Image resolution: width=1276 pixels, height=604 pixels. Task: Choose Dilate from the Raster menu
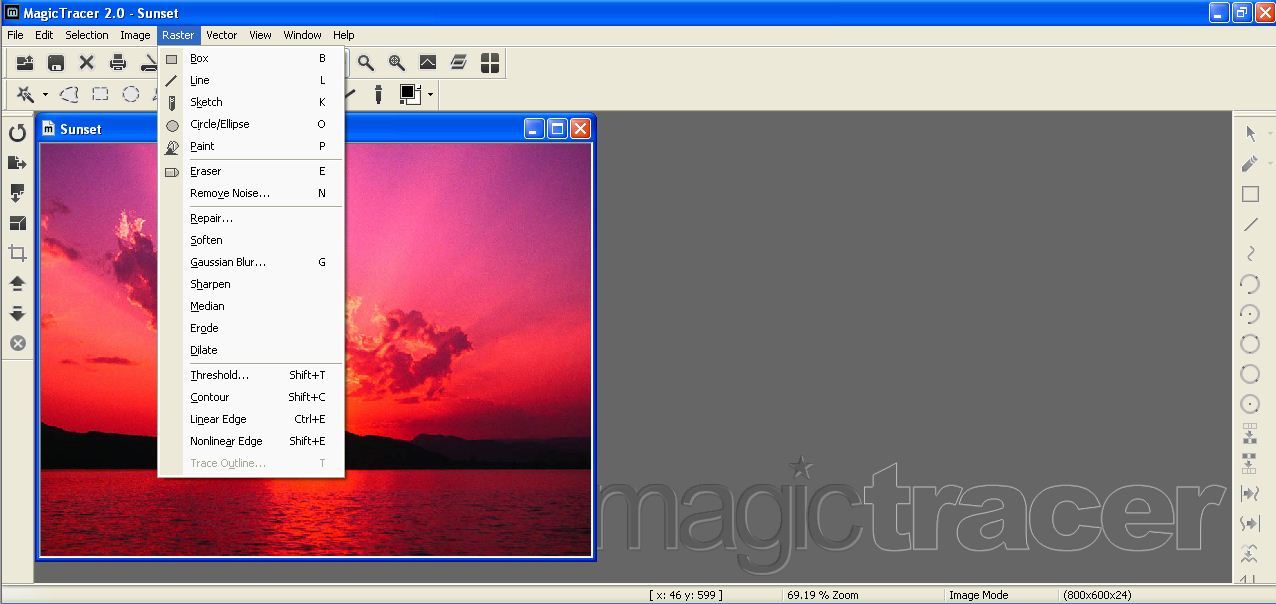tap(251, 350)
